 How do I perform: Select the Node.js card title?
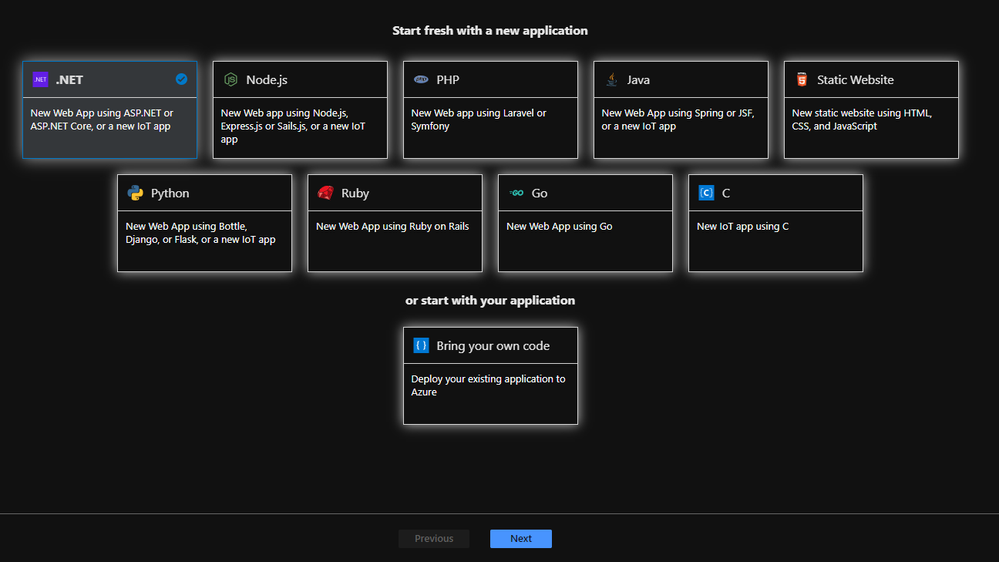[266, 80]
